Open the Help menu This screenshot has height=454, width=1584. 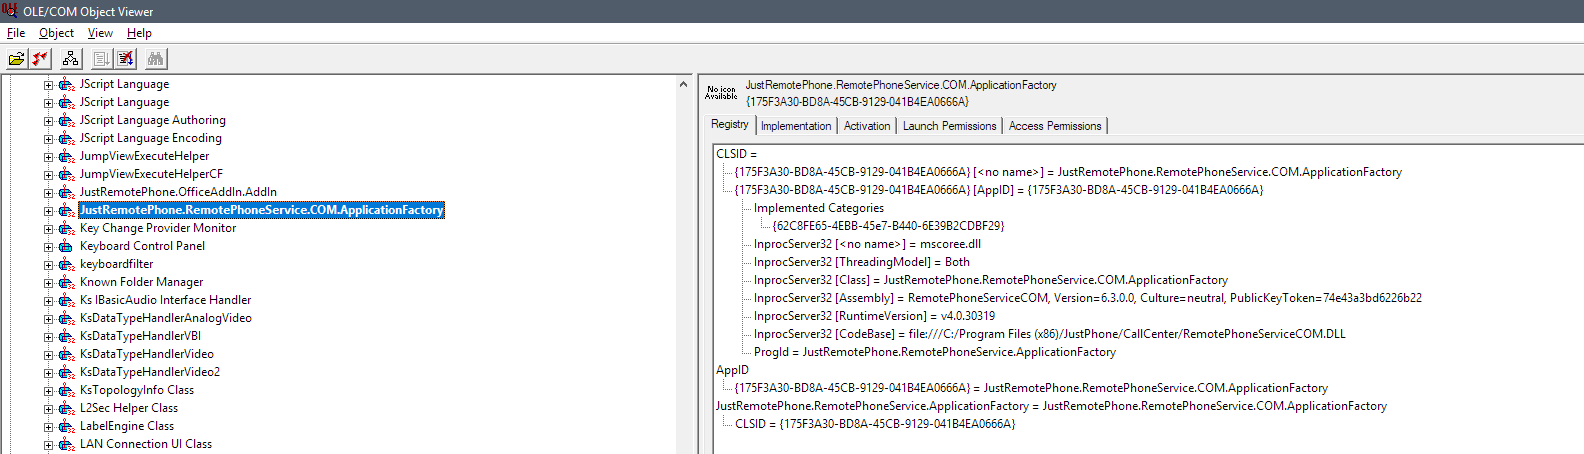point(139,33)
